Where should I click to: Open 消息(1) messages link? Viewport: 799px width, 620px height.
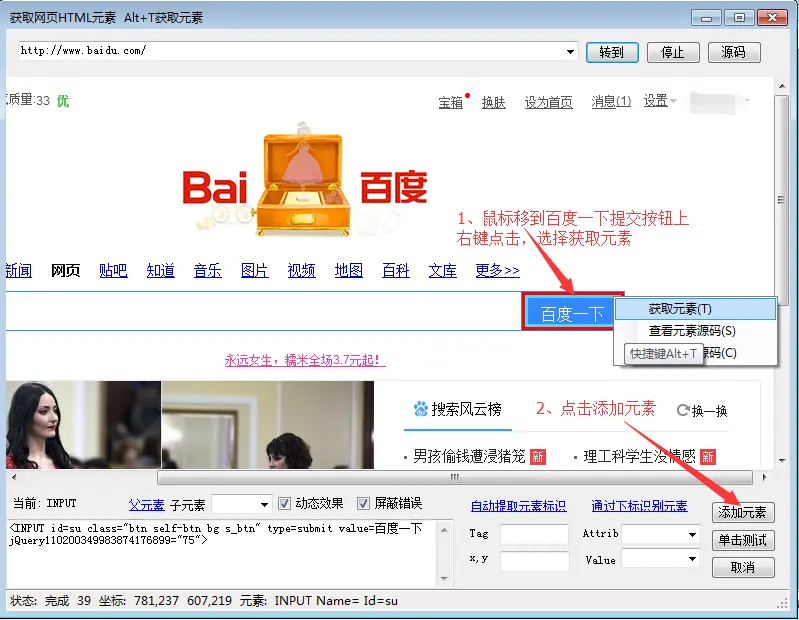coord(611,101)
